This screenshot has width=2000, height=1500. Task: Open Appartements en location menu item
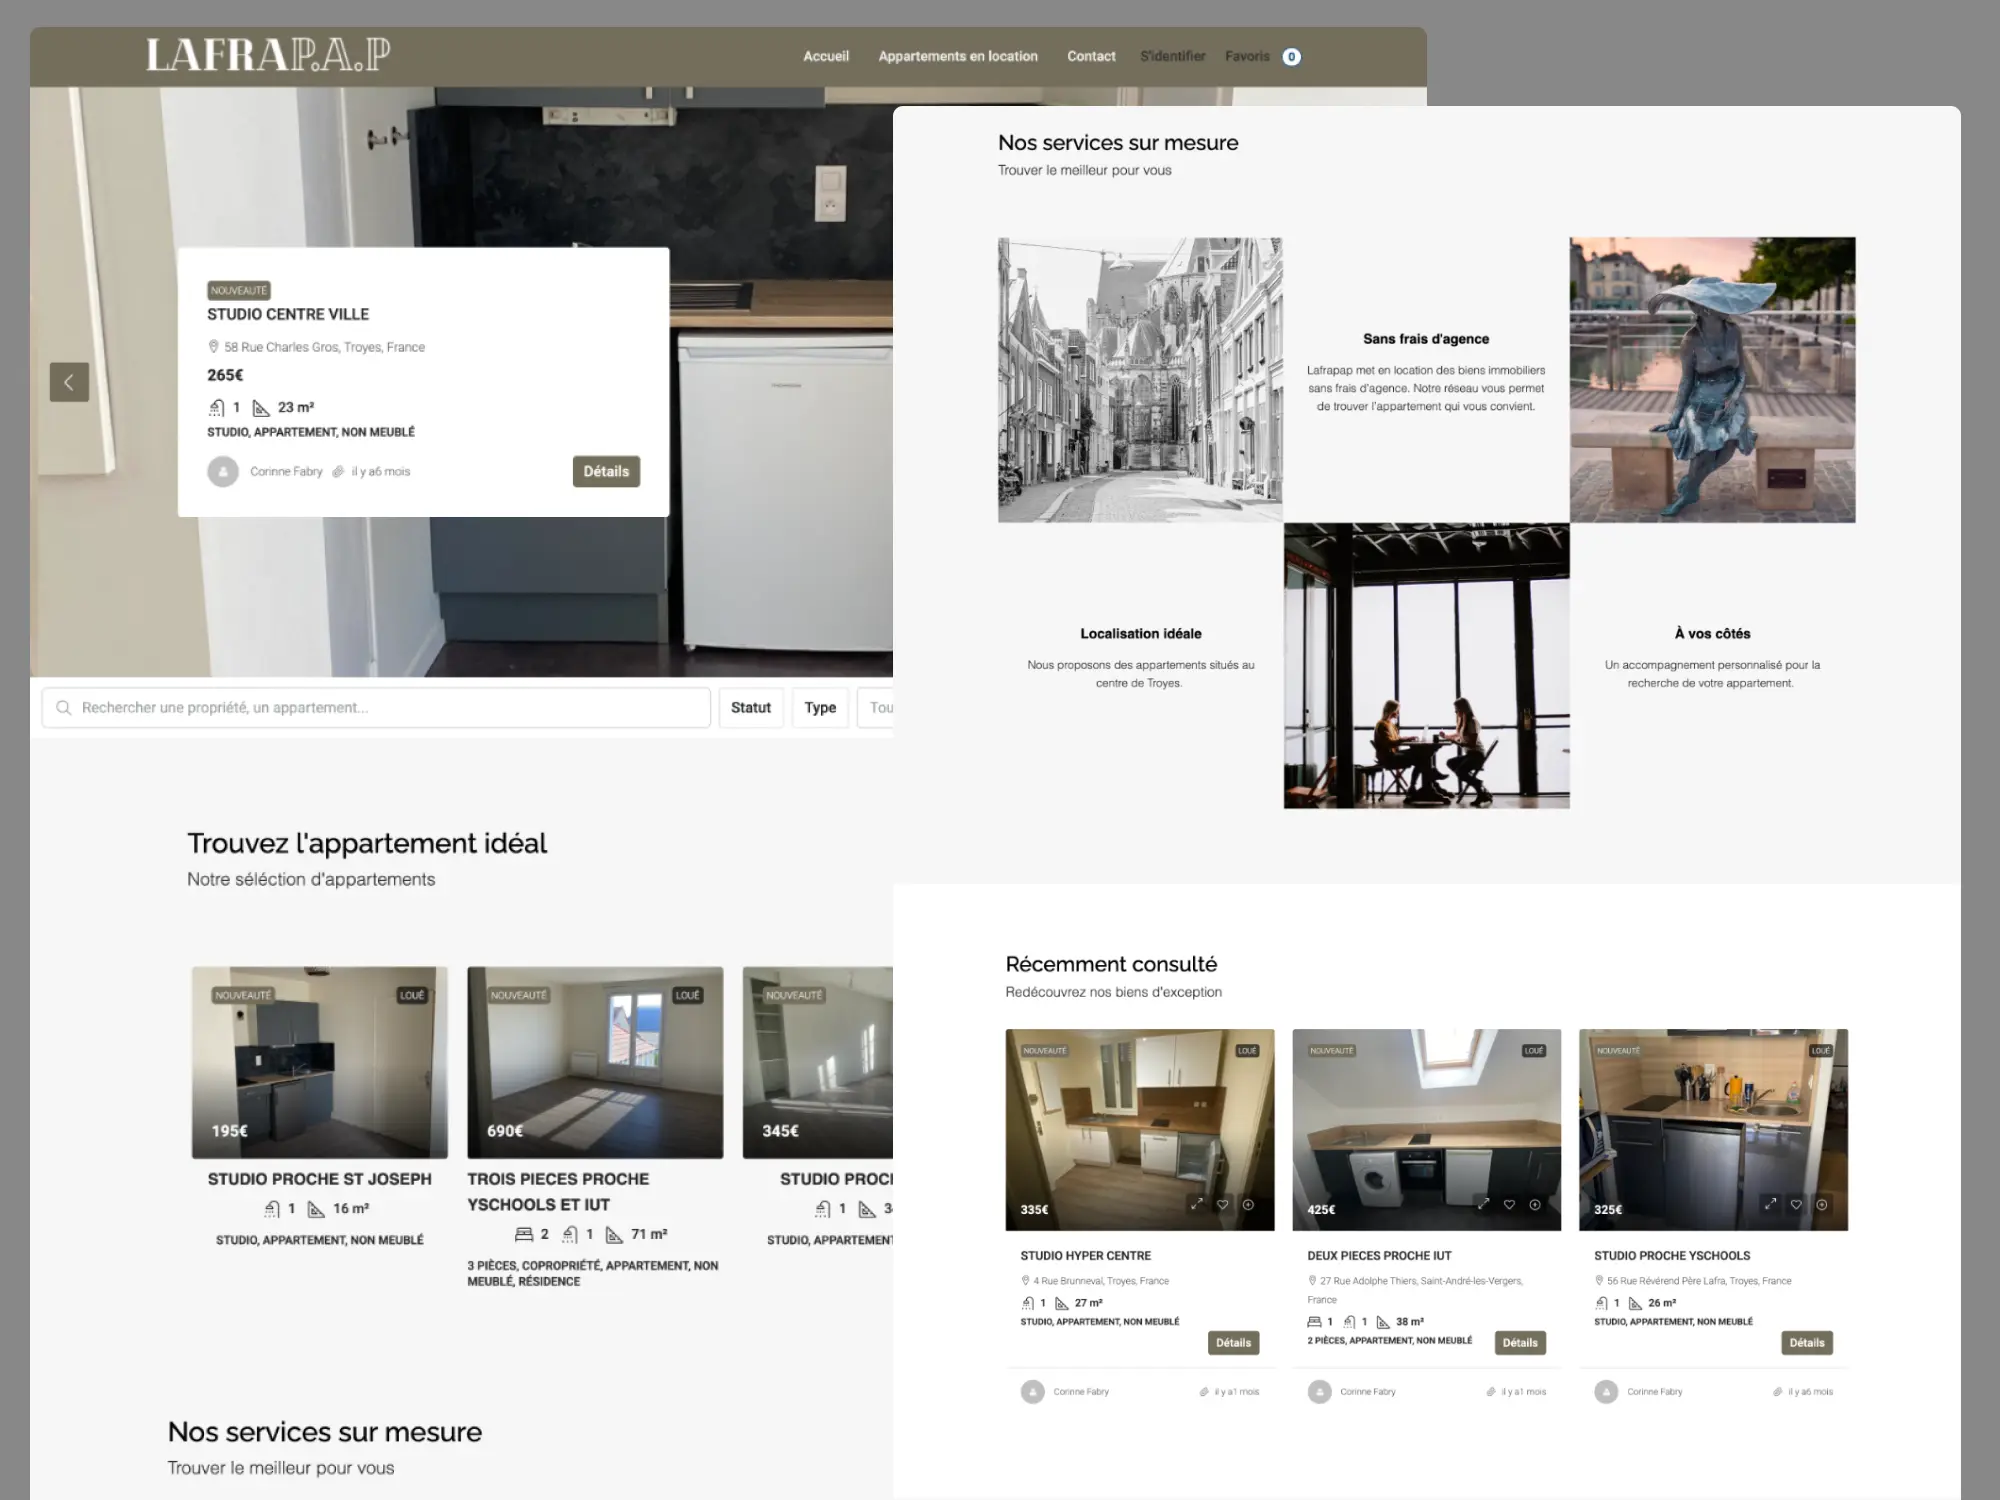click(x=957, y=57)
